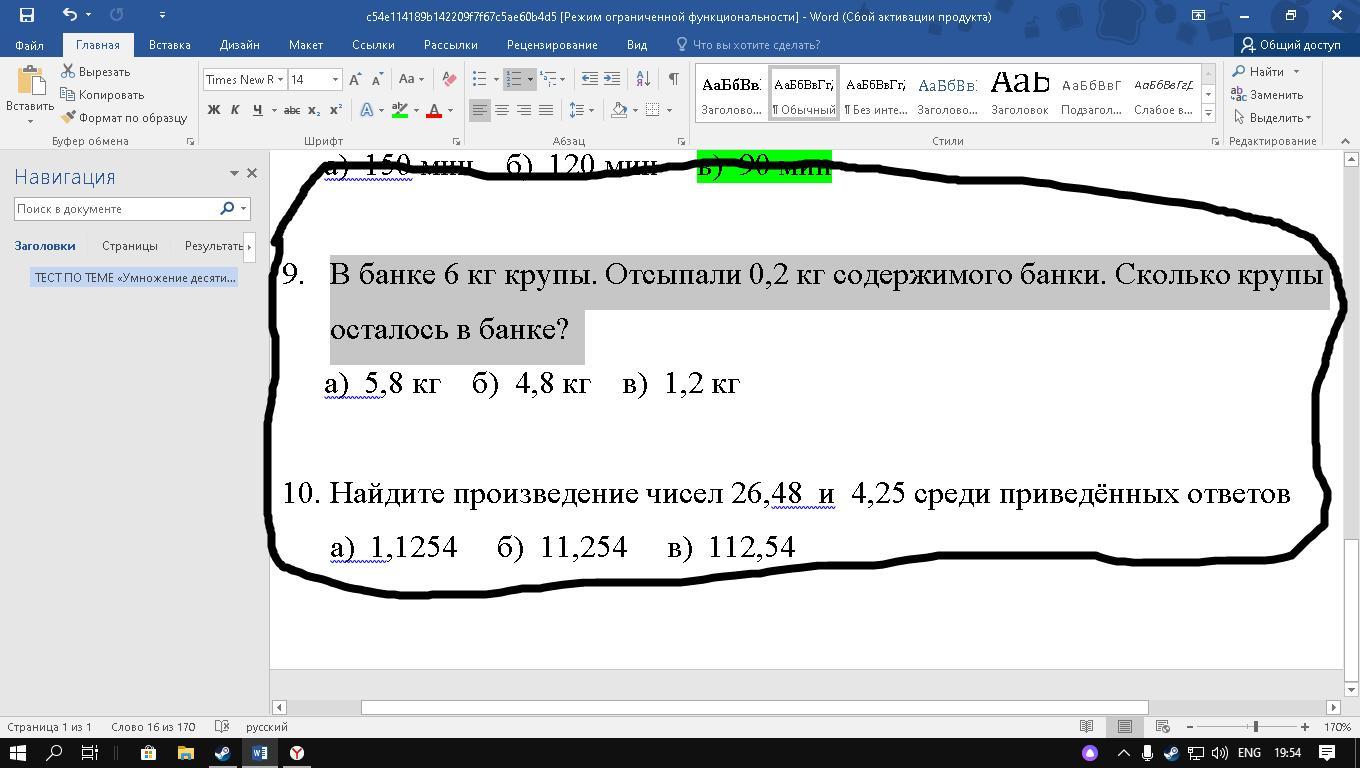Click the Заменить button
The height and width of the screenshot is (768, 1360).
[x=1267, y=95]
